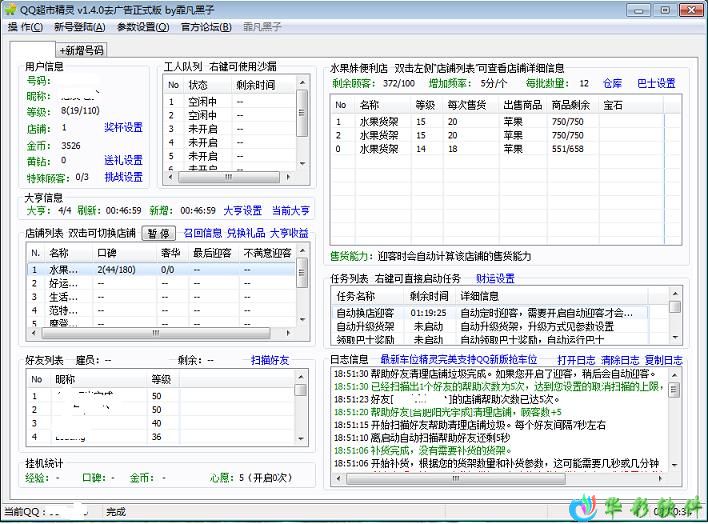
Task: Select shop row 范特… in shop list
Action: (162, 311)
